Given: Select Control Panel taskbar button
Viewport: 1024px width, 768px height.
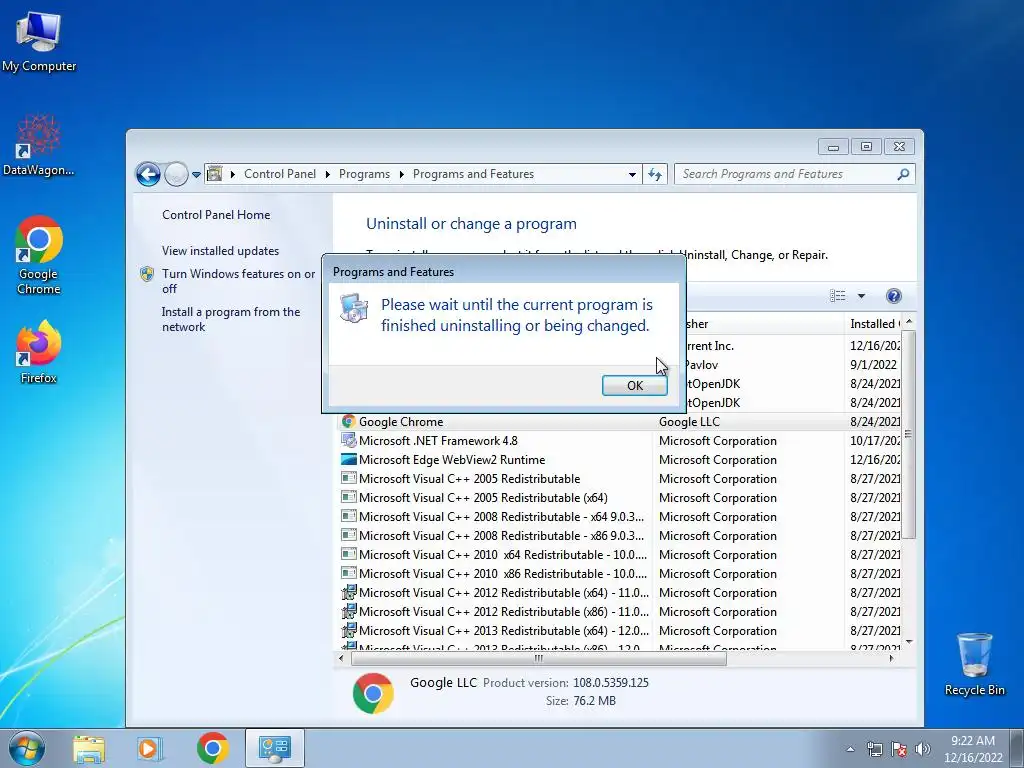Looking at the screenshot, I should 274,748.
